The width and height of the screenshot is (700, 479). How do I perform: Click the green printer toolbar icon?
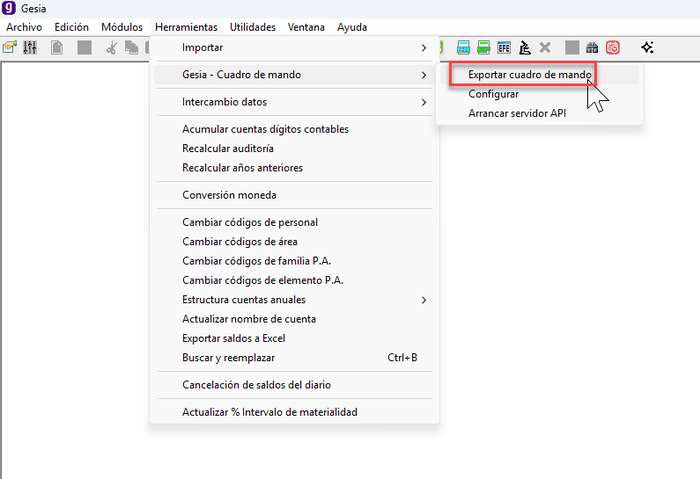483,47
